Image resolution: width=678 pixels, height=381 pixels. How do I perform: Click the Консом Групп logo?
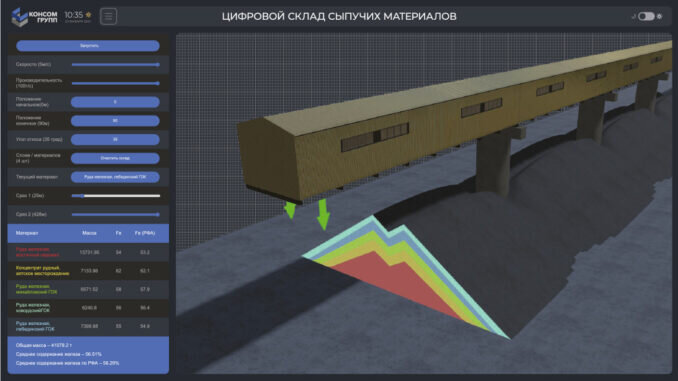34,16
